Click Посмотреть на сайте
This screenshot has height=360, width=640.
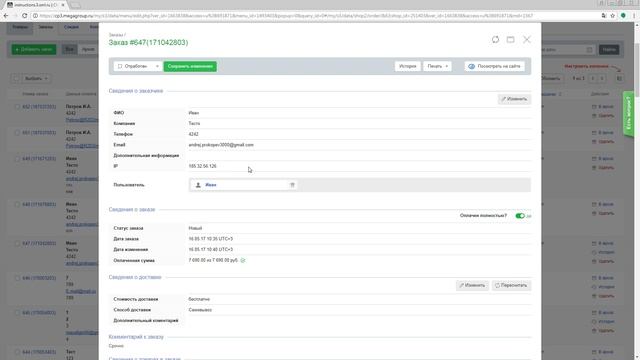point(495,66)
